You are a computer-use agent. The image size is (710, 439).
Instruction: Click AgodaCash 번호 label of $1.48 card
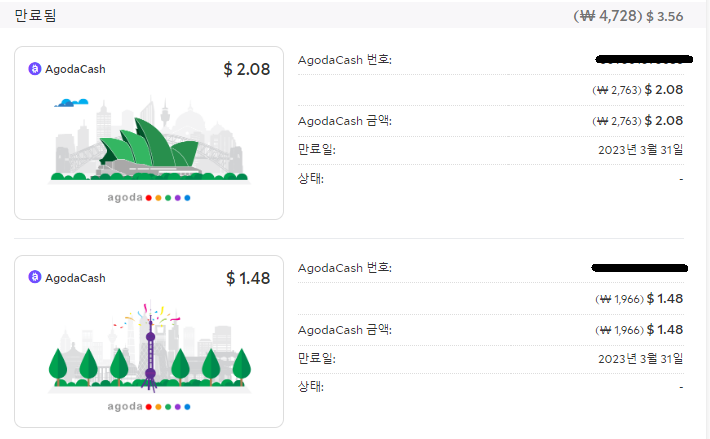click(345, 268)
